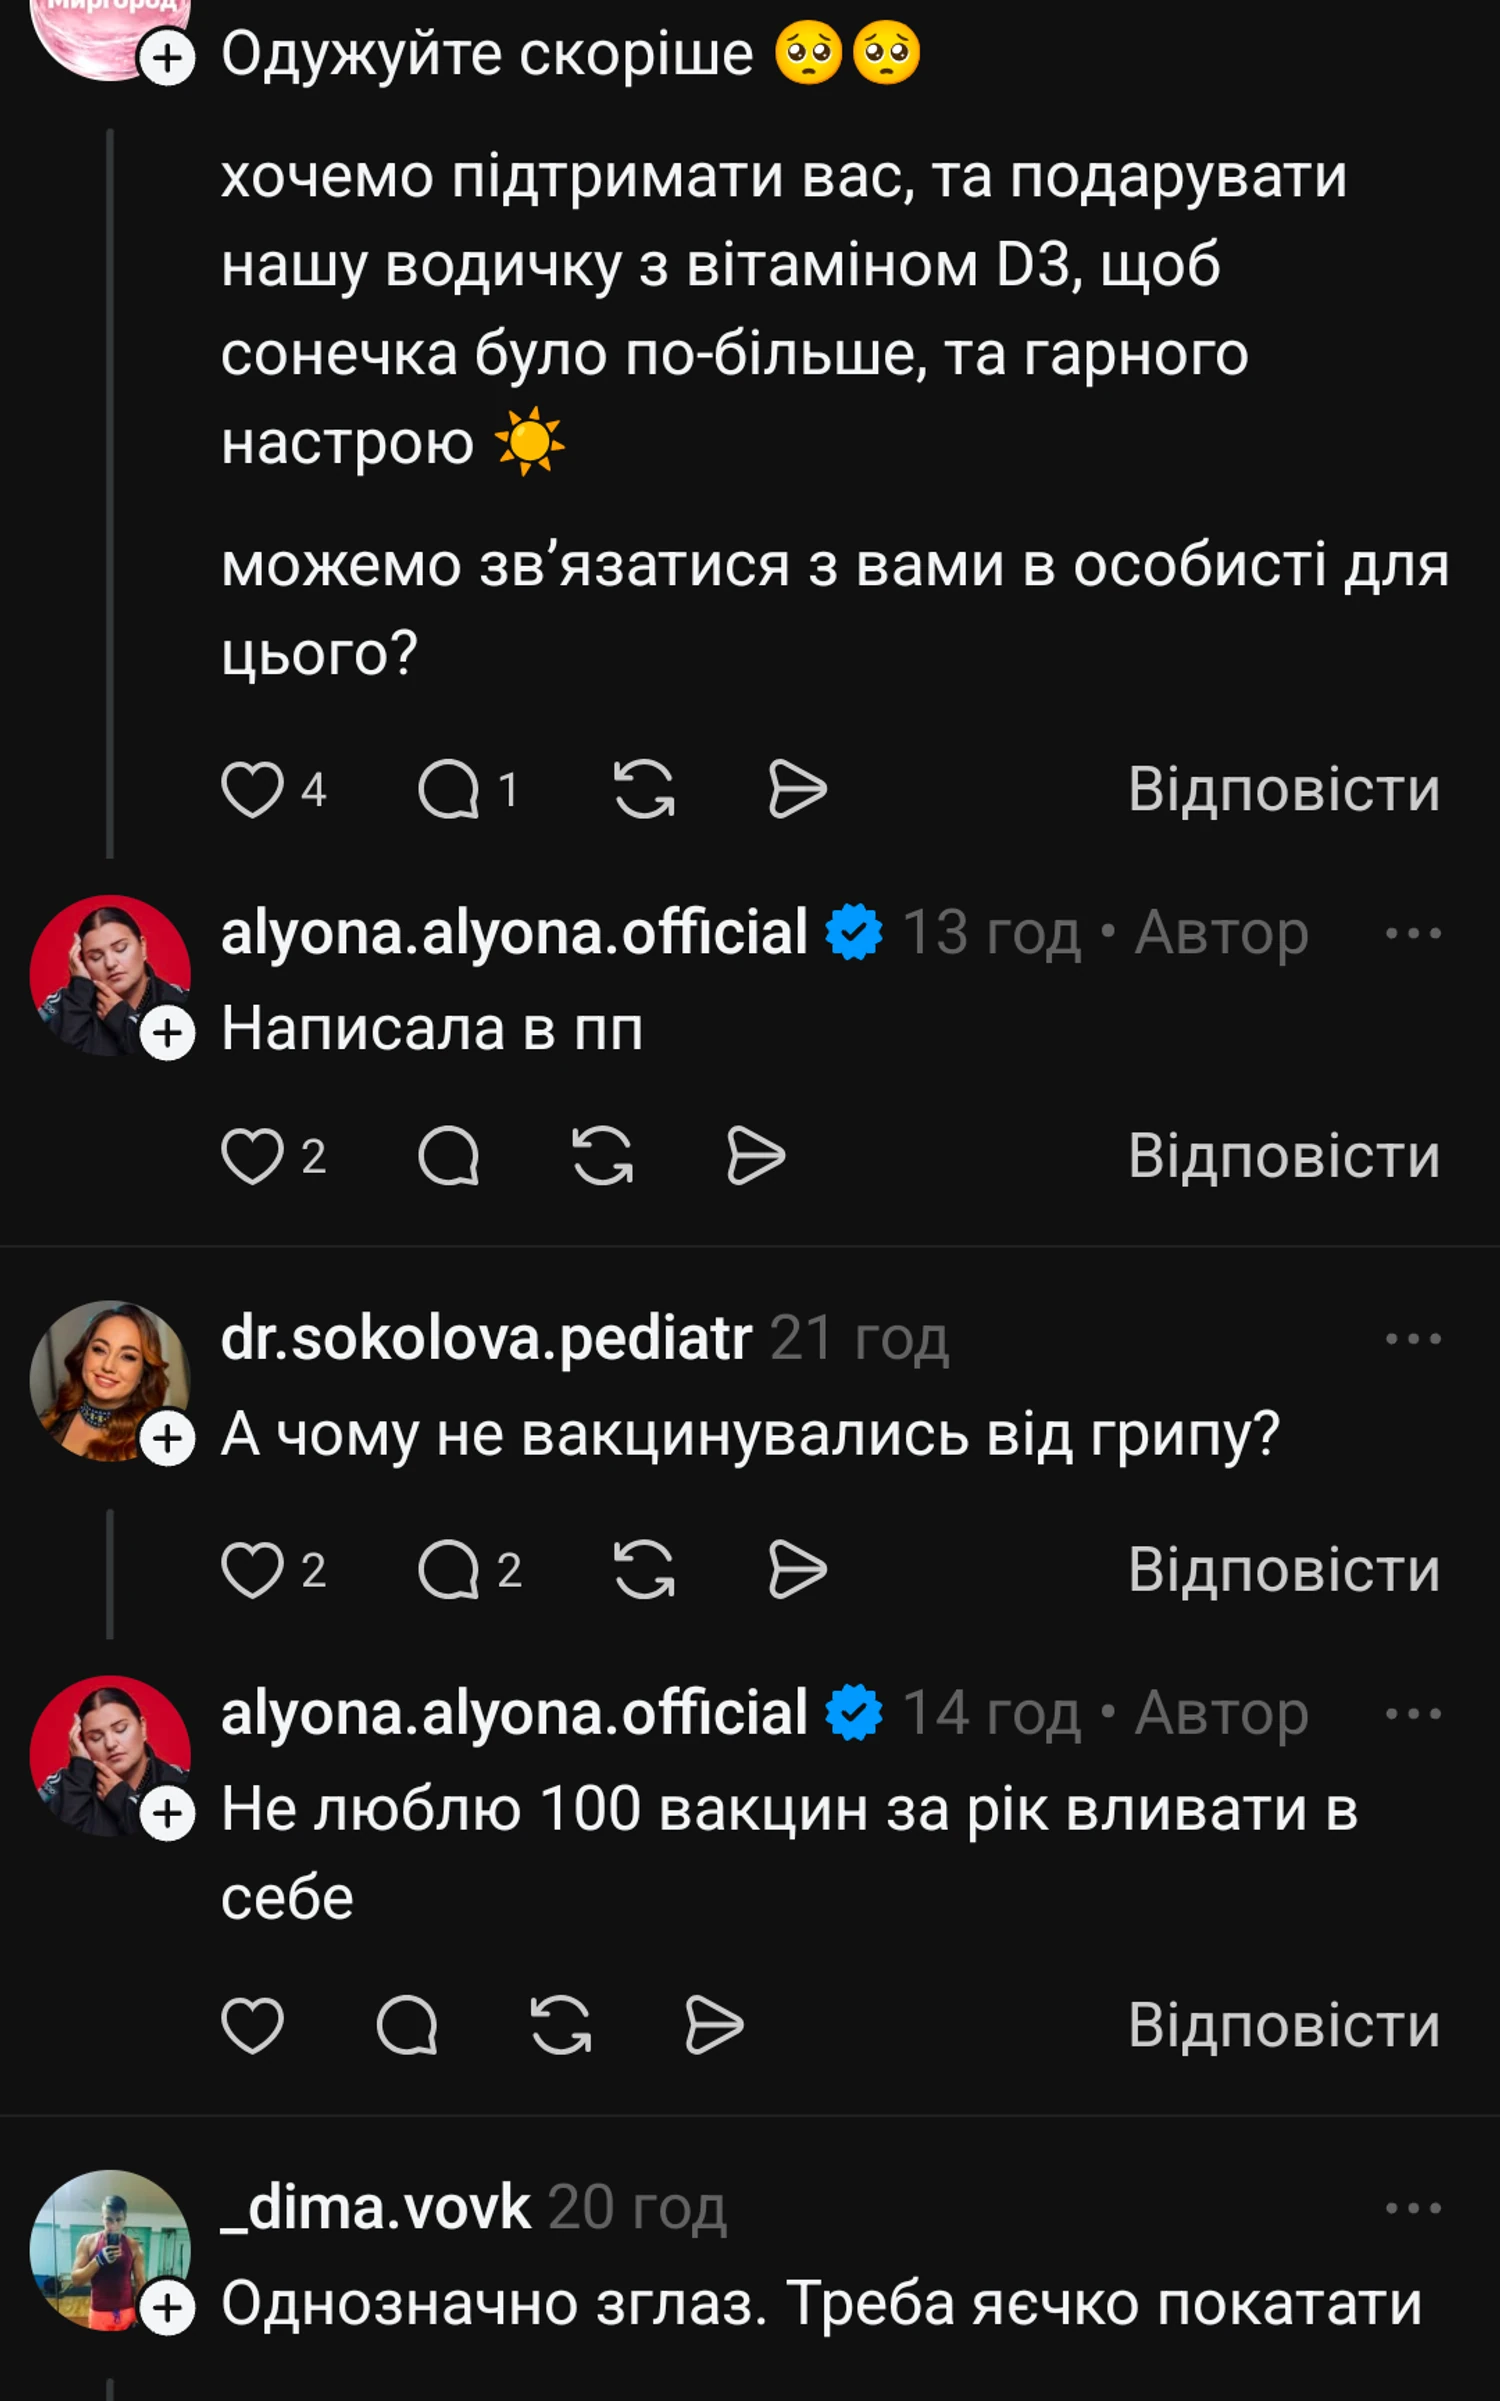Like the vitamin D3 water comment

[x=251, y=790]
